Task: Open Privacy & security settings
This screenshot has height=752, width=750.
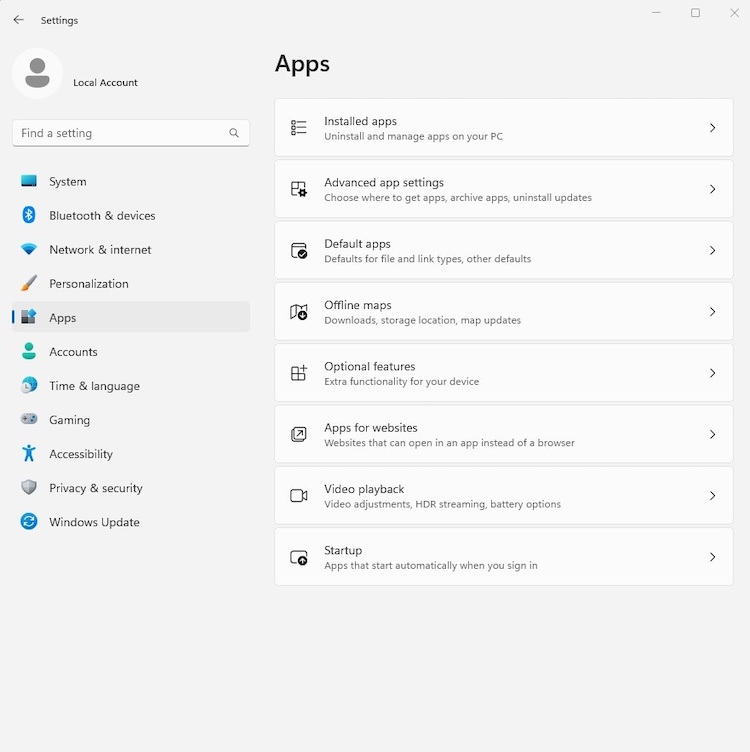Action: 131,488
